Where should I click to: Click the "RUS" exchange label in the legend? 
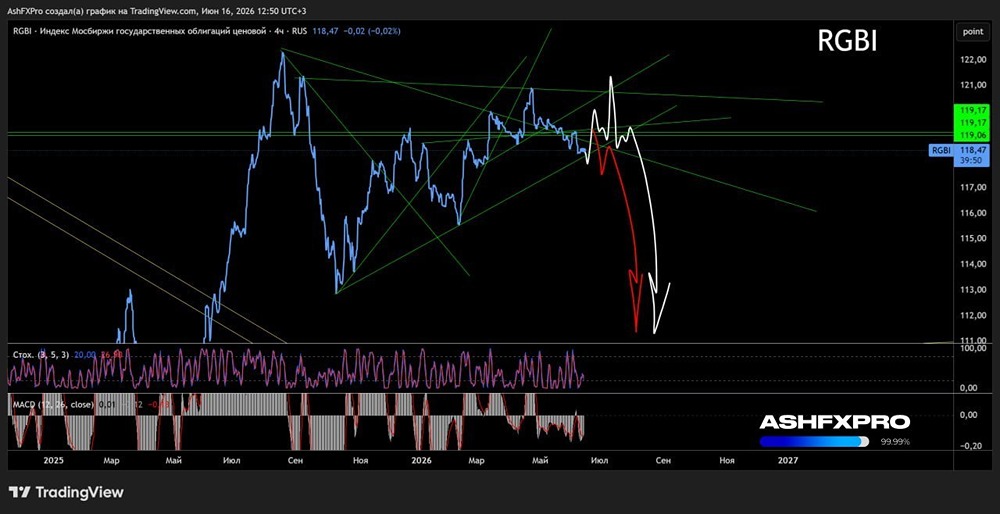pos(299,31)
